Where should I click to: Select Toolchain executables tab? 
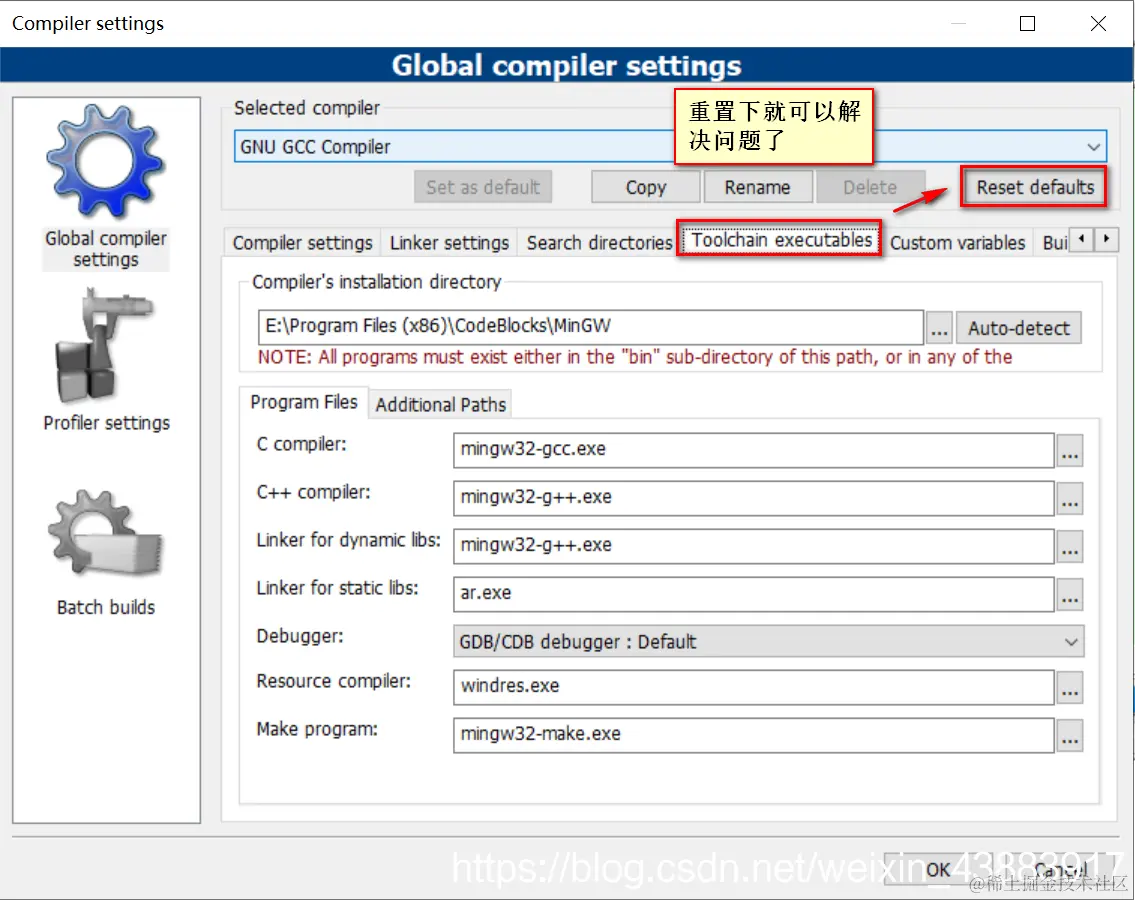(x=781, y=240)
